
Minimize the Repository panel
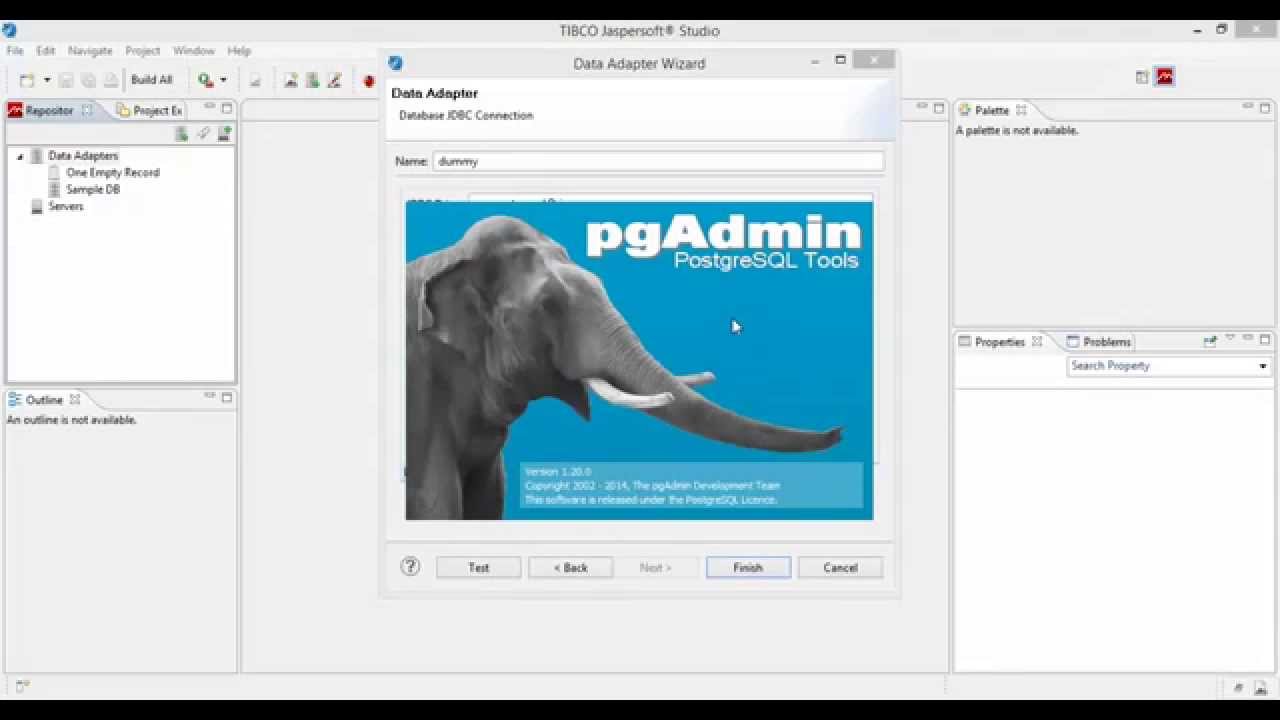pyautogui.click(x=210, y=107)
